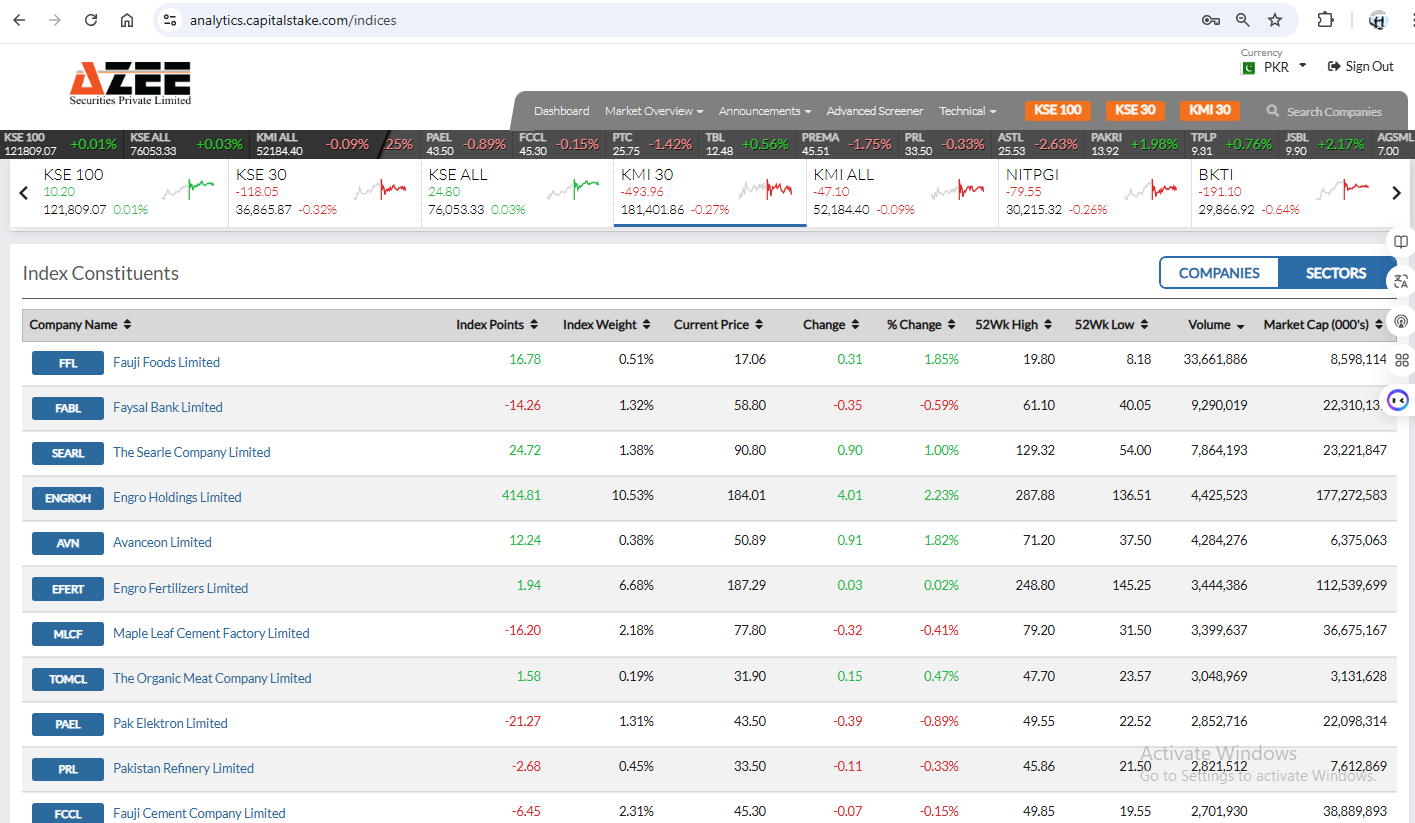Open the zoom magnifier icon in address bar
The image size is (1415, 823).
coord(1243,20)
